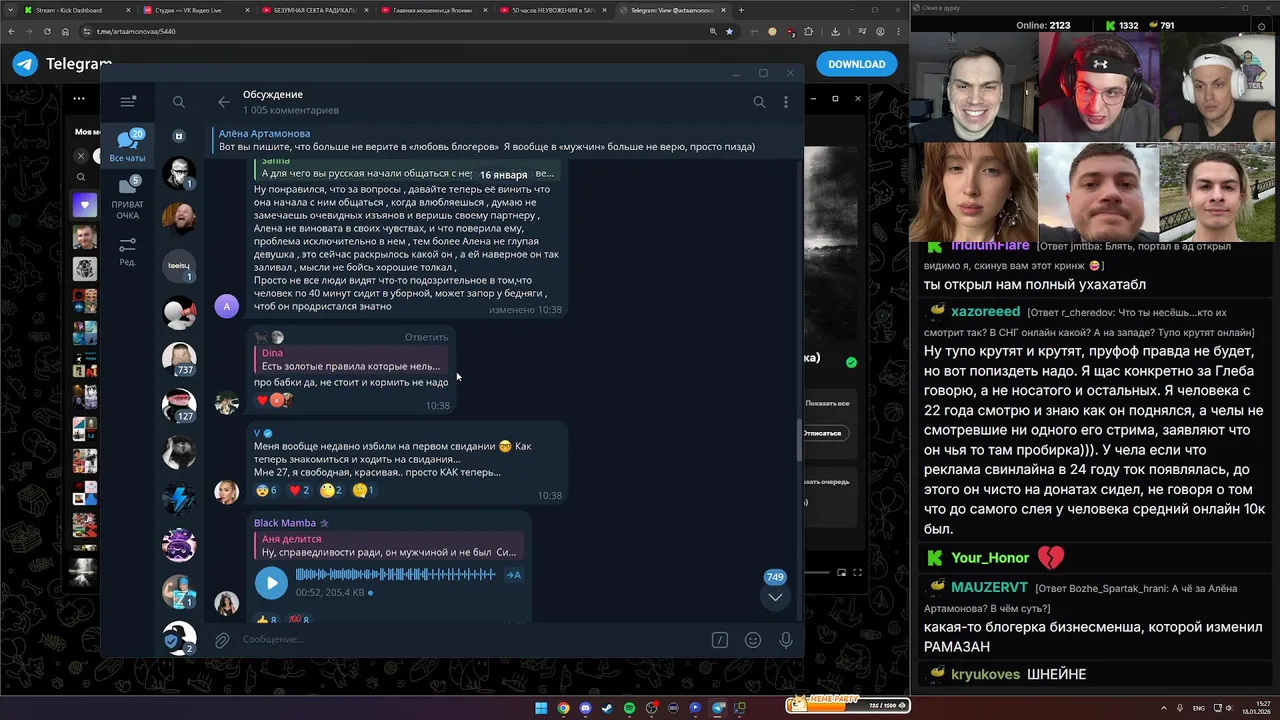
Task: Play Black Mamba's voice message
Action: click(271, 582)
